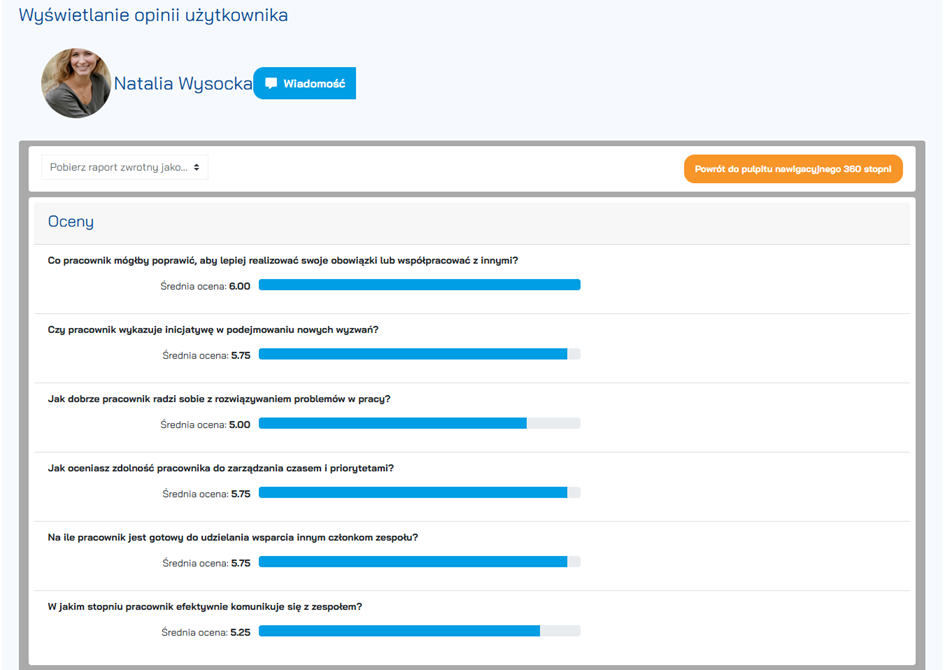945x670 pixels.
Task: Select the question about solving problems at work
Action: 219,399
